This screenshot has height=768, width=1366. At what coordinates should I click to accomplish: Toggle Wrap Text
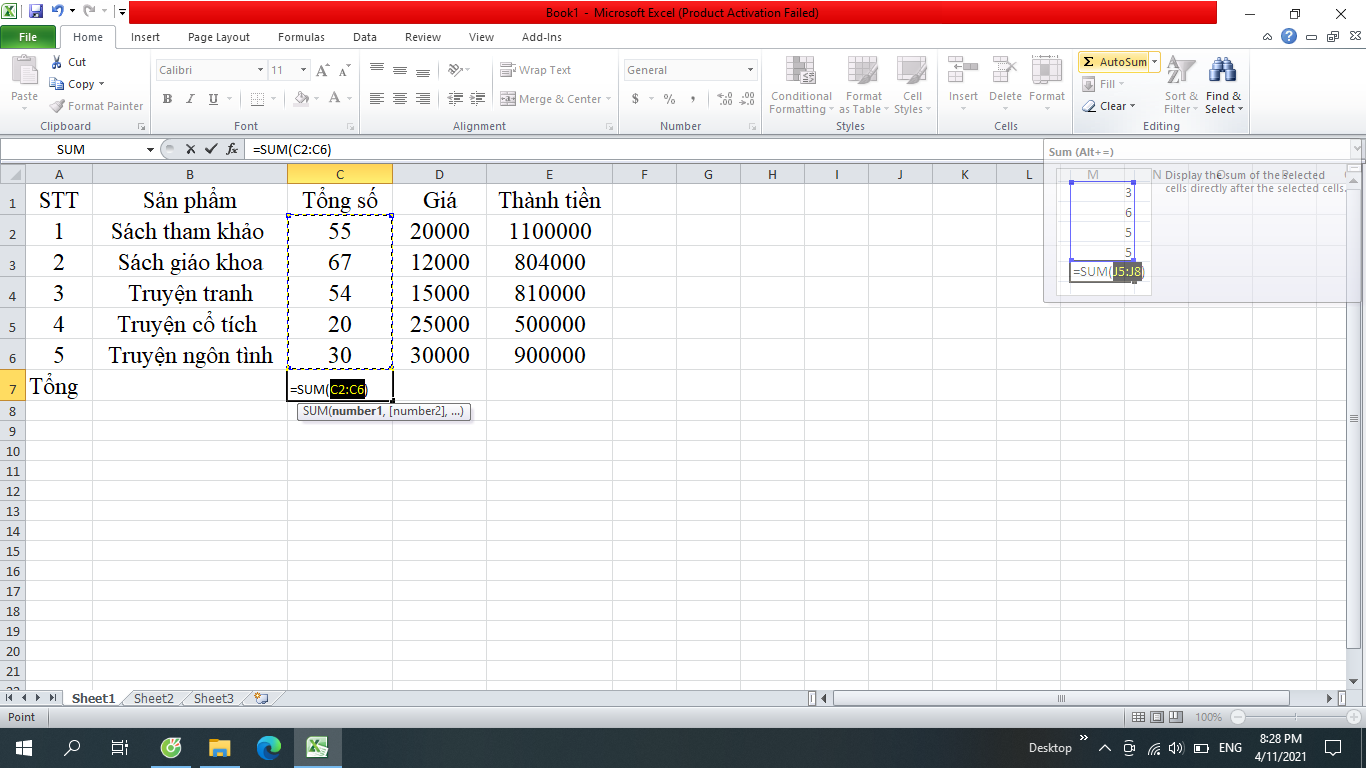536,70
